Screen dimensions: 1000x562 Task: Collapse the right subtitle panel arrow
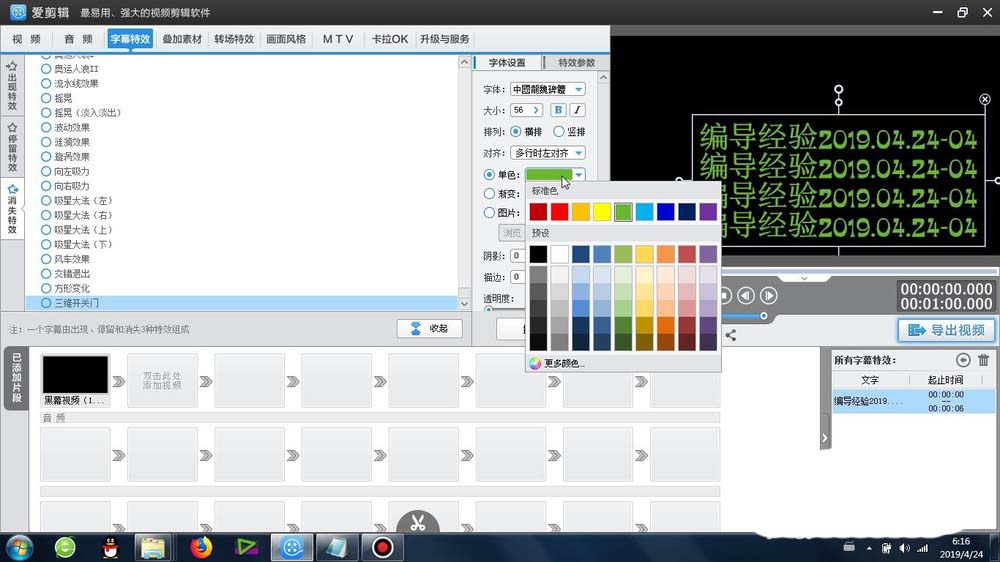pyautogui.click(x=825, y=438)
